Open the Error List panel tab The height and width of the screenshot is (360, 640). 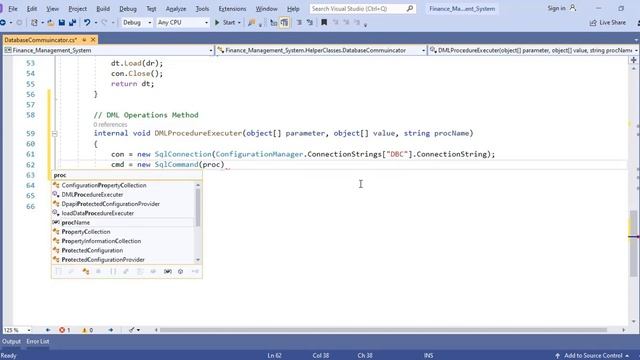coord(38,341)
